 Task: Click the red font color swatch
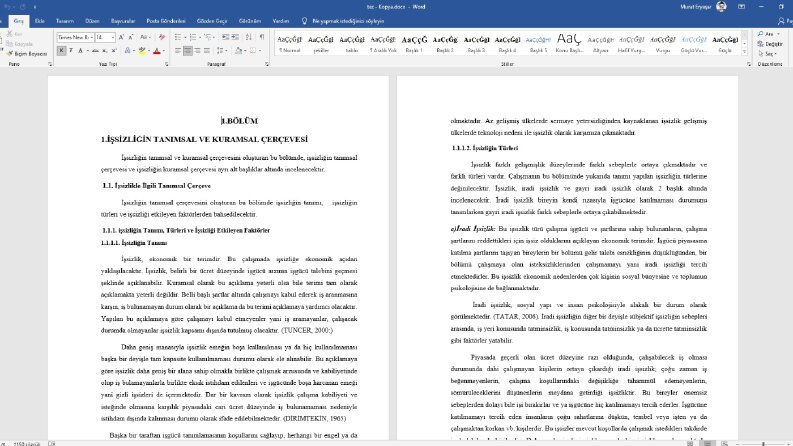[x=157, y=51]
